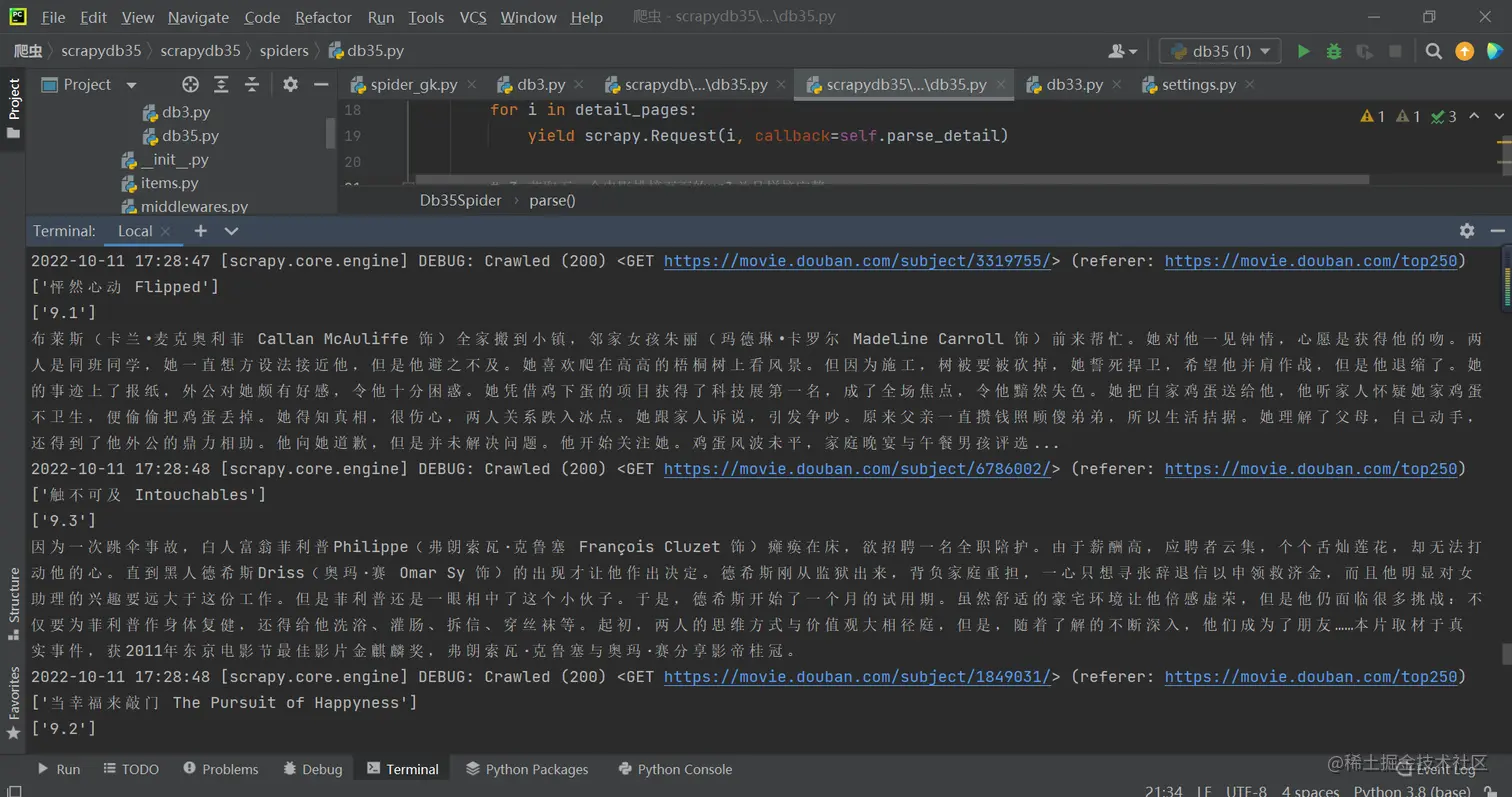This screenshot has width=1512, height=797.
Task: Expand all in Project panel
Action: (221, 85)
